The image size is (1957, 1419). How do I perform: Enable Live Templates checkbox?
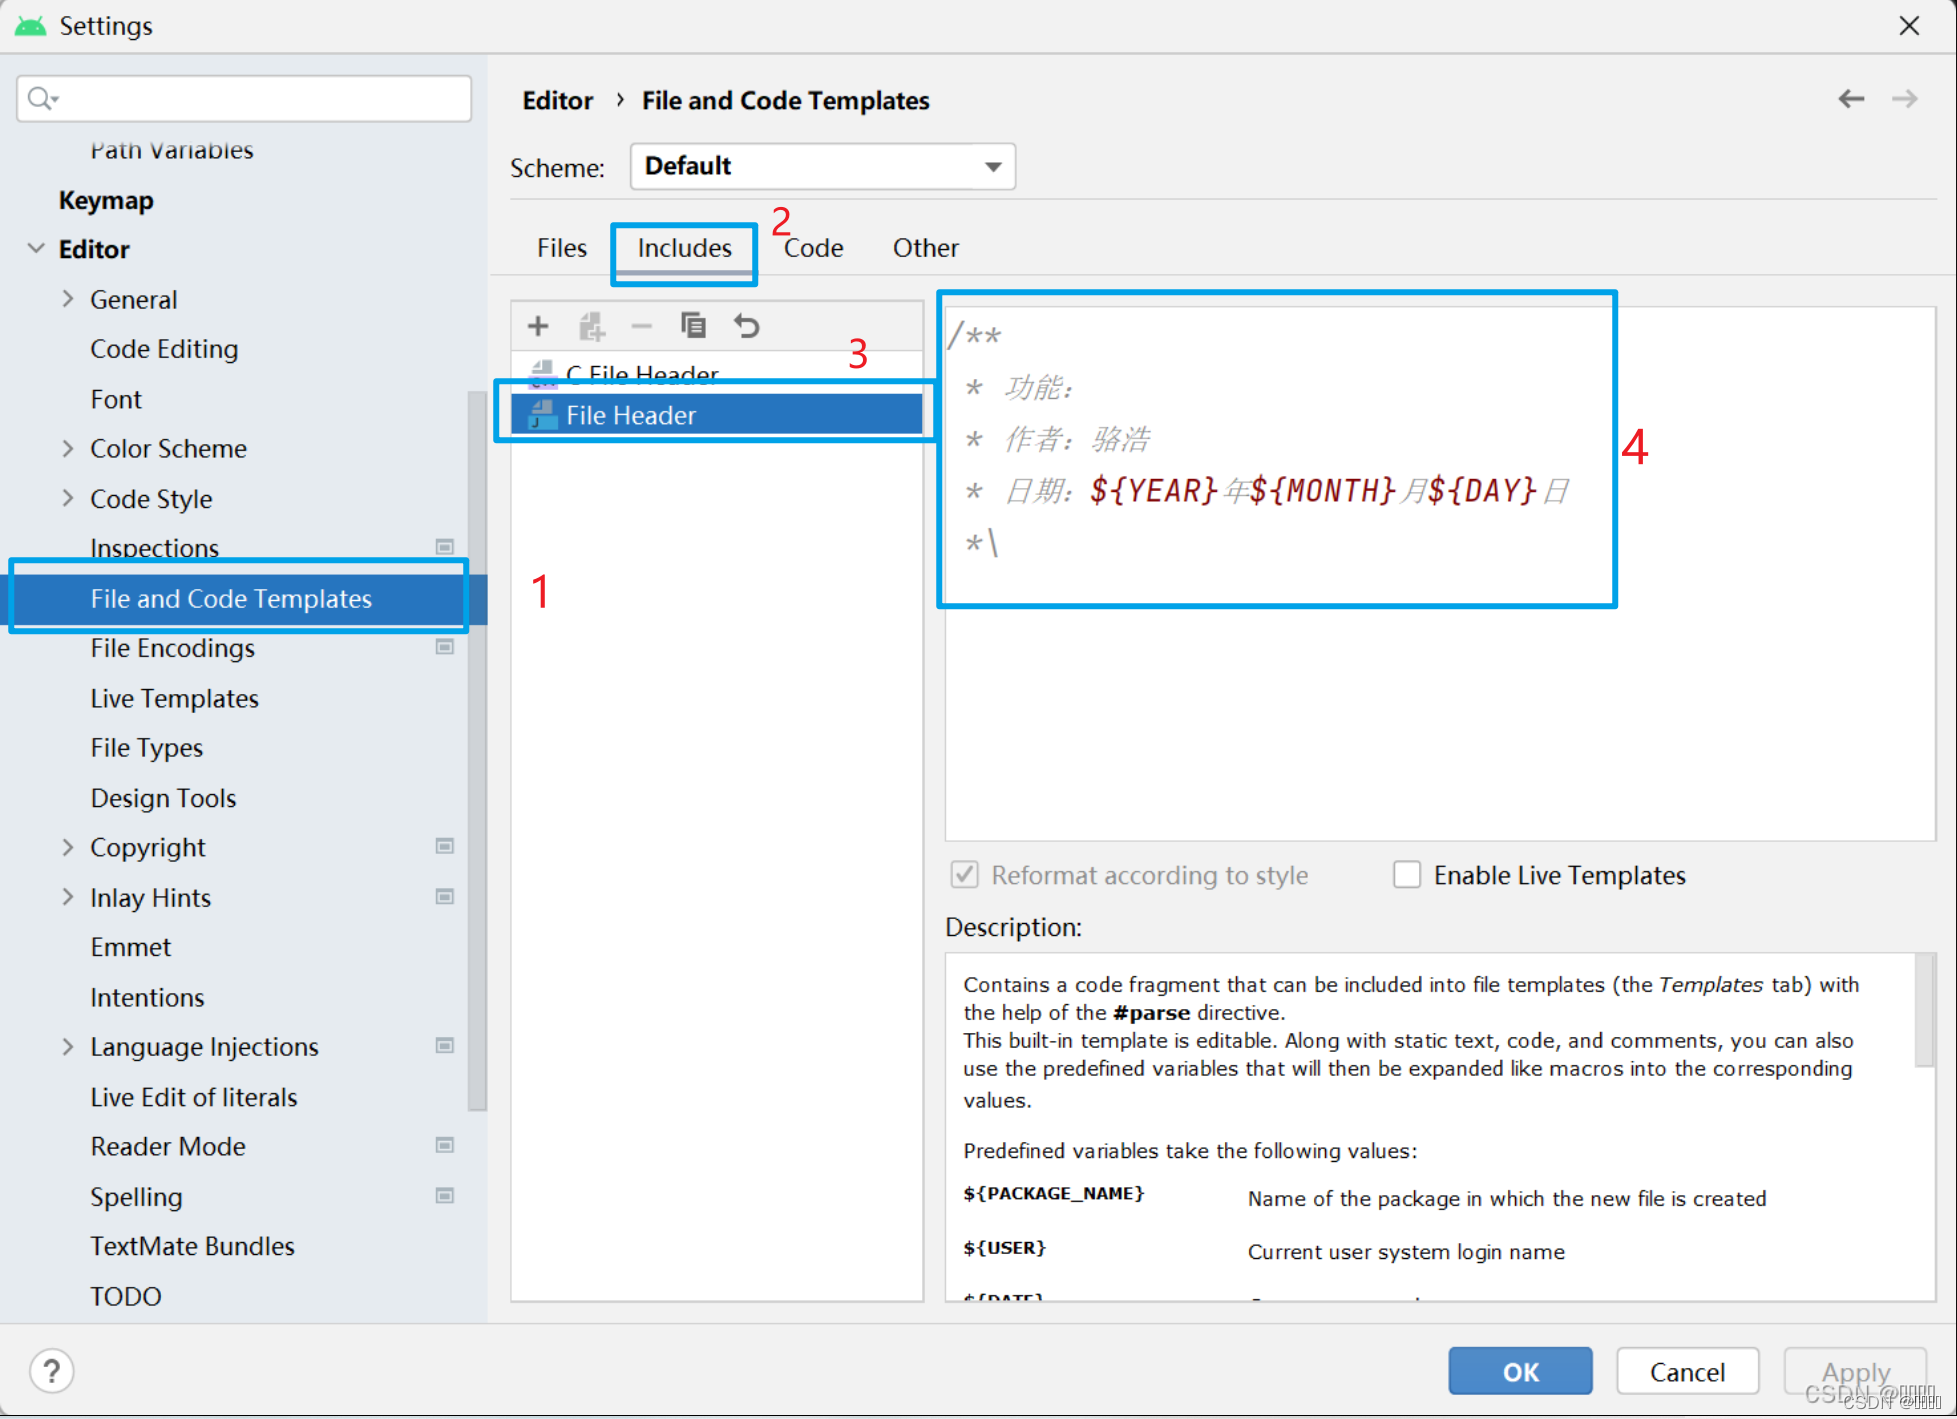[x=1407, y=875]
